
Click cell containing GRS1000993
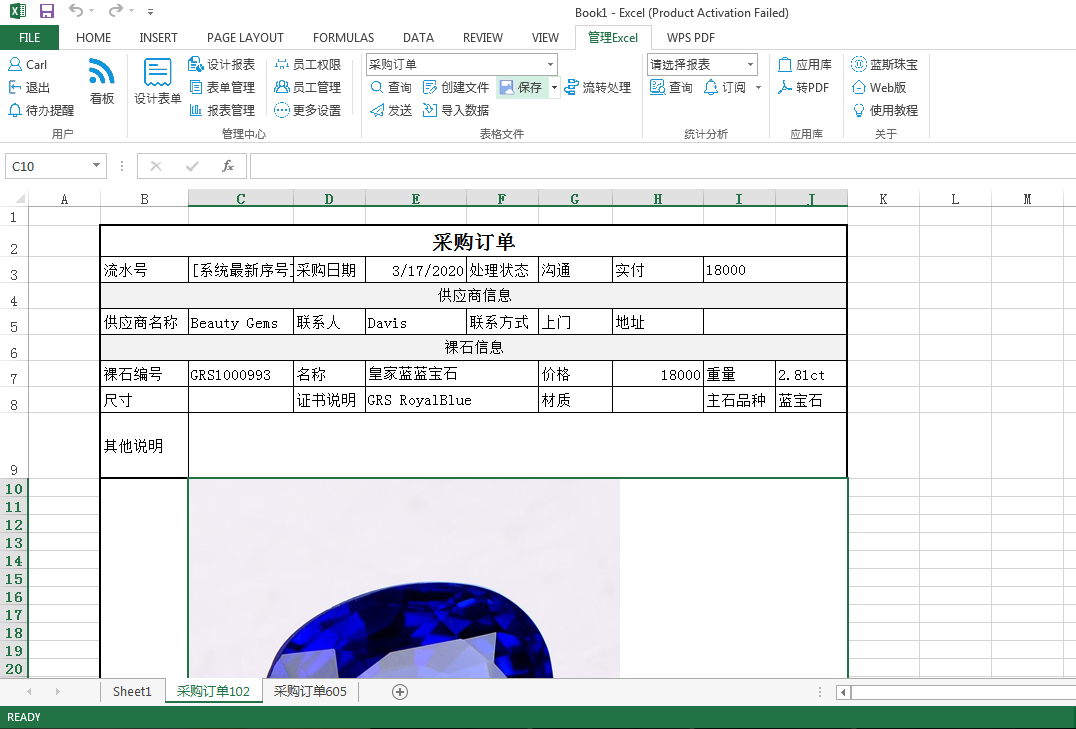pos(241,374)
